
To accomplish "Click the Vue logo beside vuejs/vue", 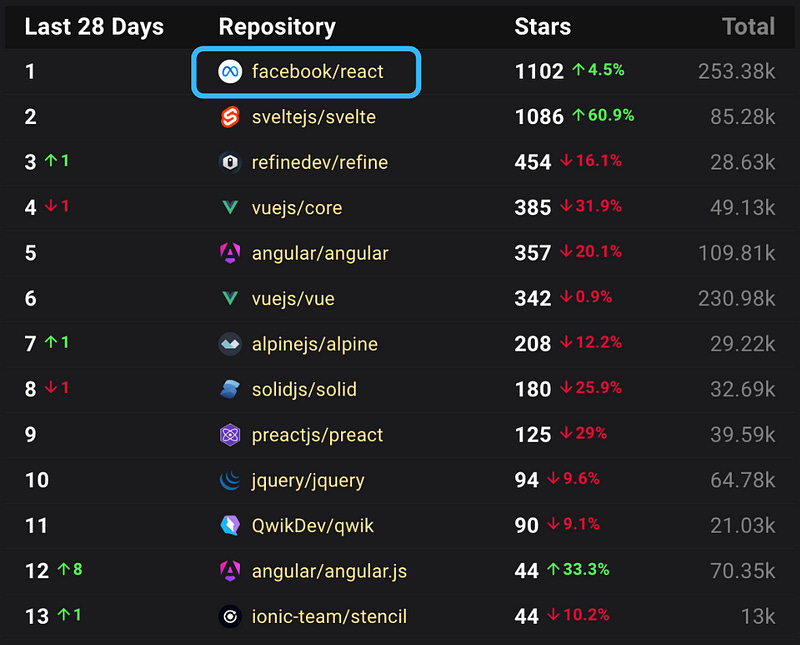I will click(x=230, y=299).
